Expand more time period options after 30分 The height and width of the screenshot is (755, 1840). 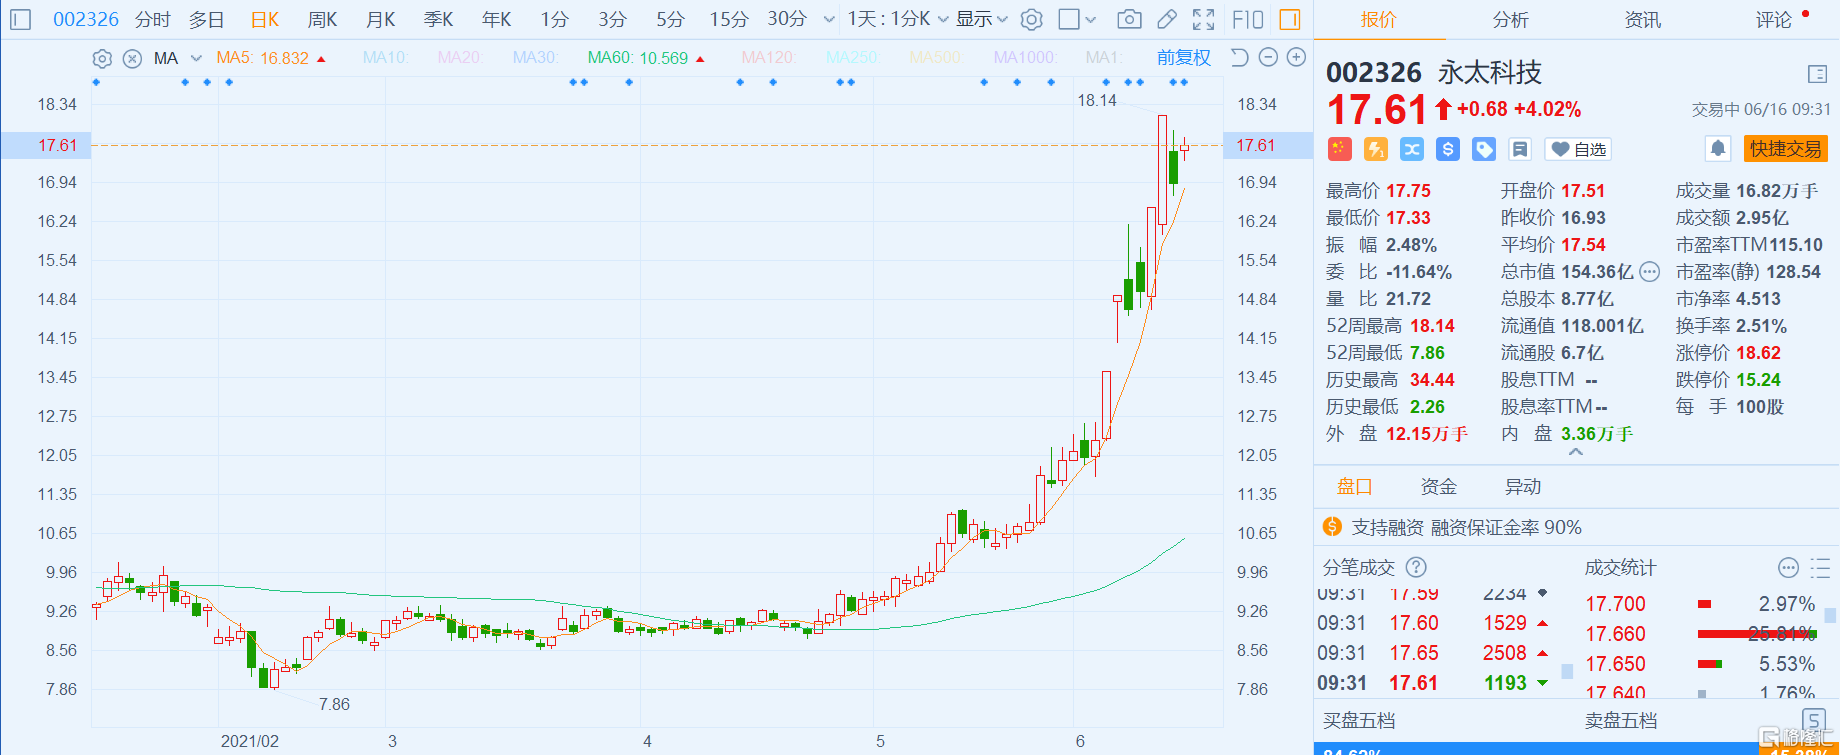829,19
